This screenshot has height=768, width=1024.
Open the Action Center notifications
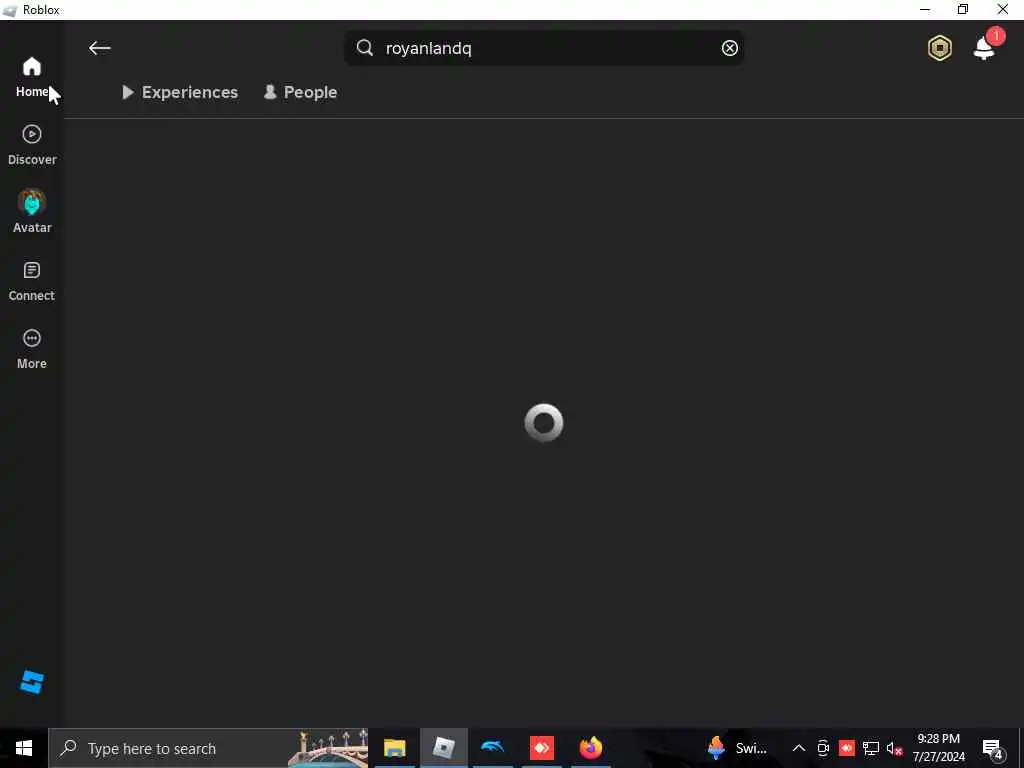pyautogui.click(x=992, y=748)
